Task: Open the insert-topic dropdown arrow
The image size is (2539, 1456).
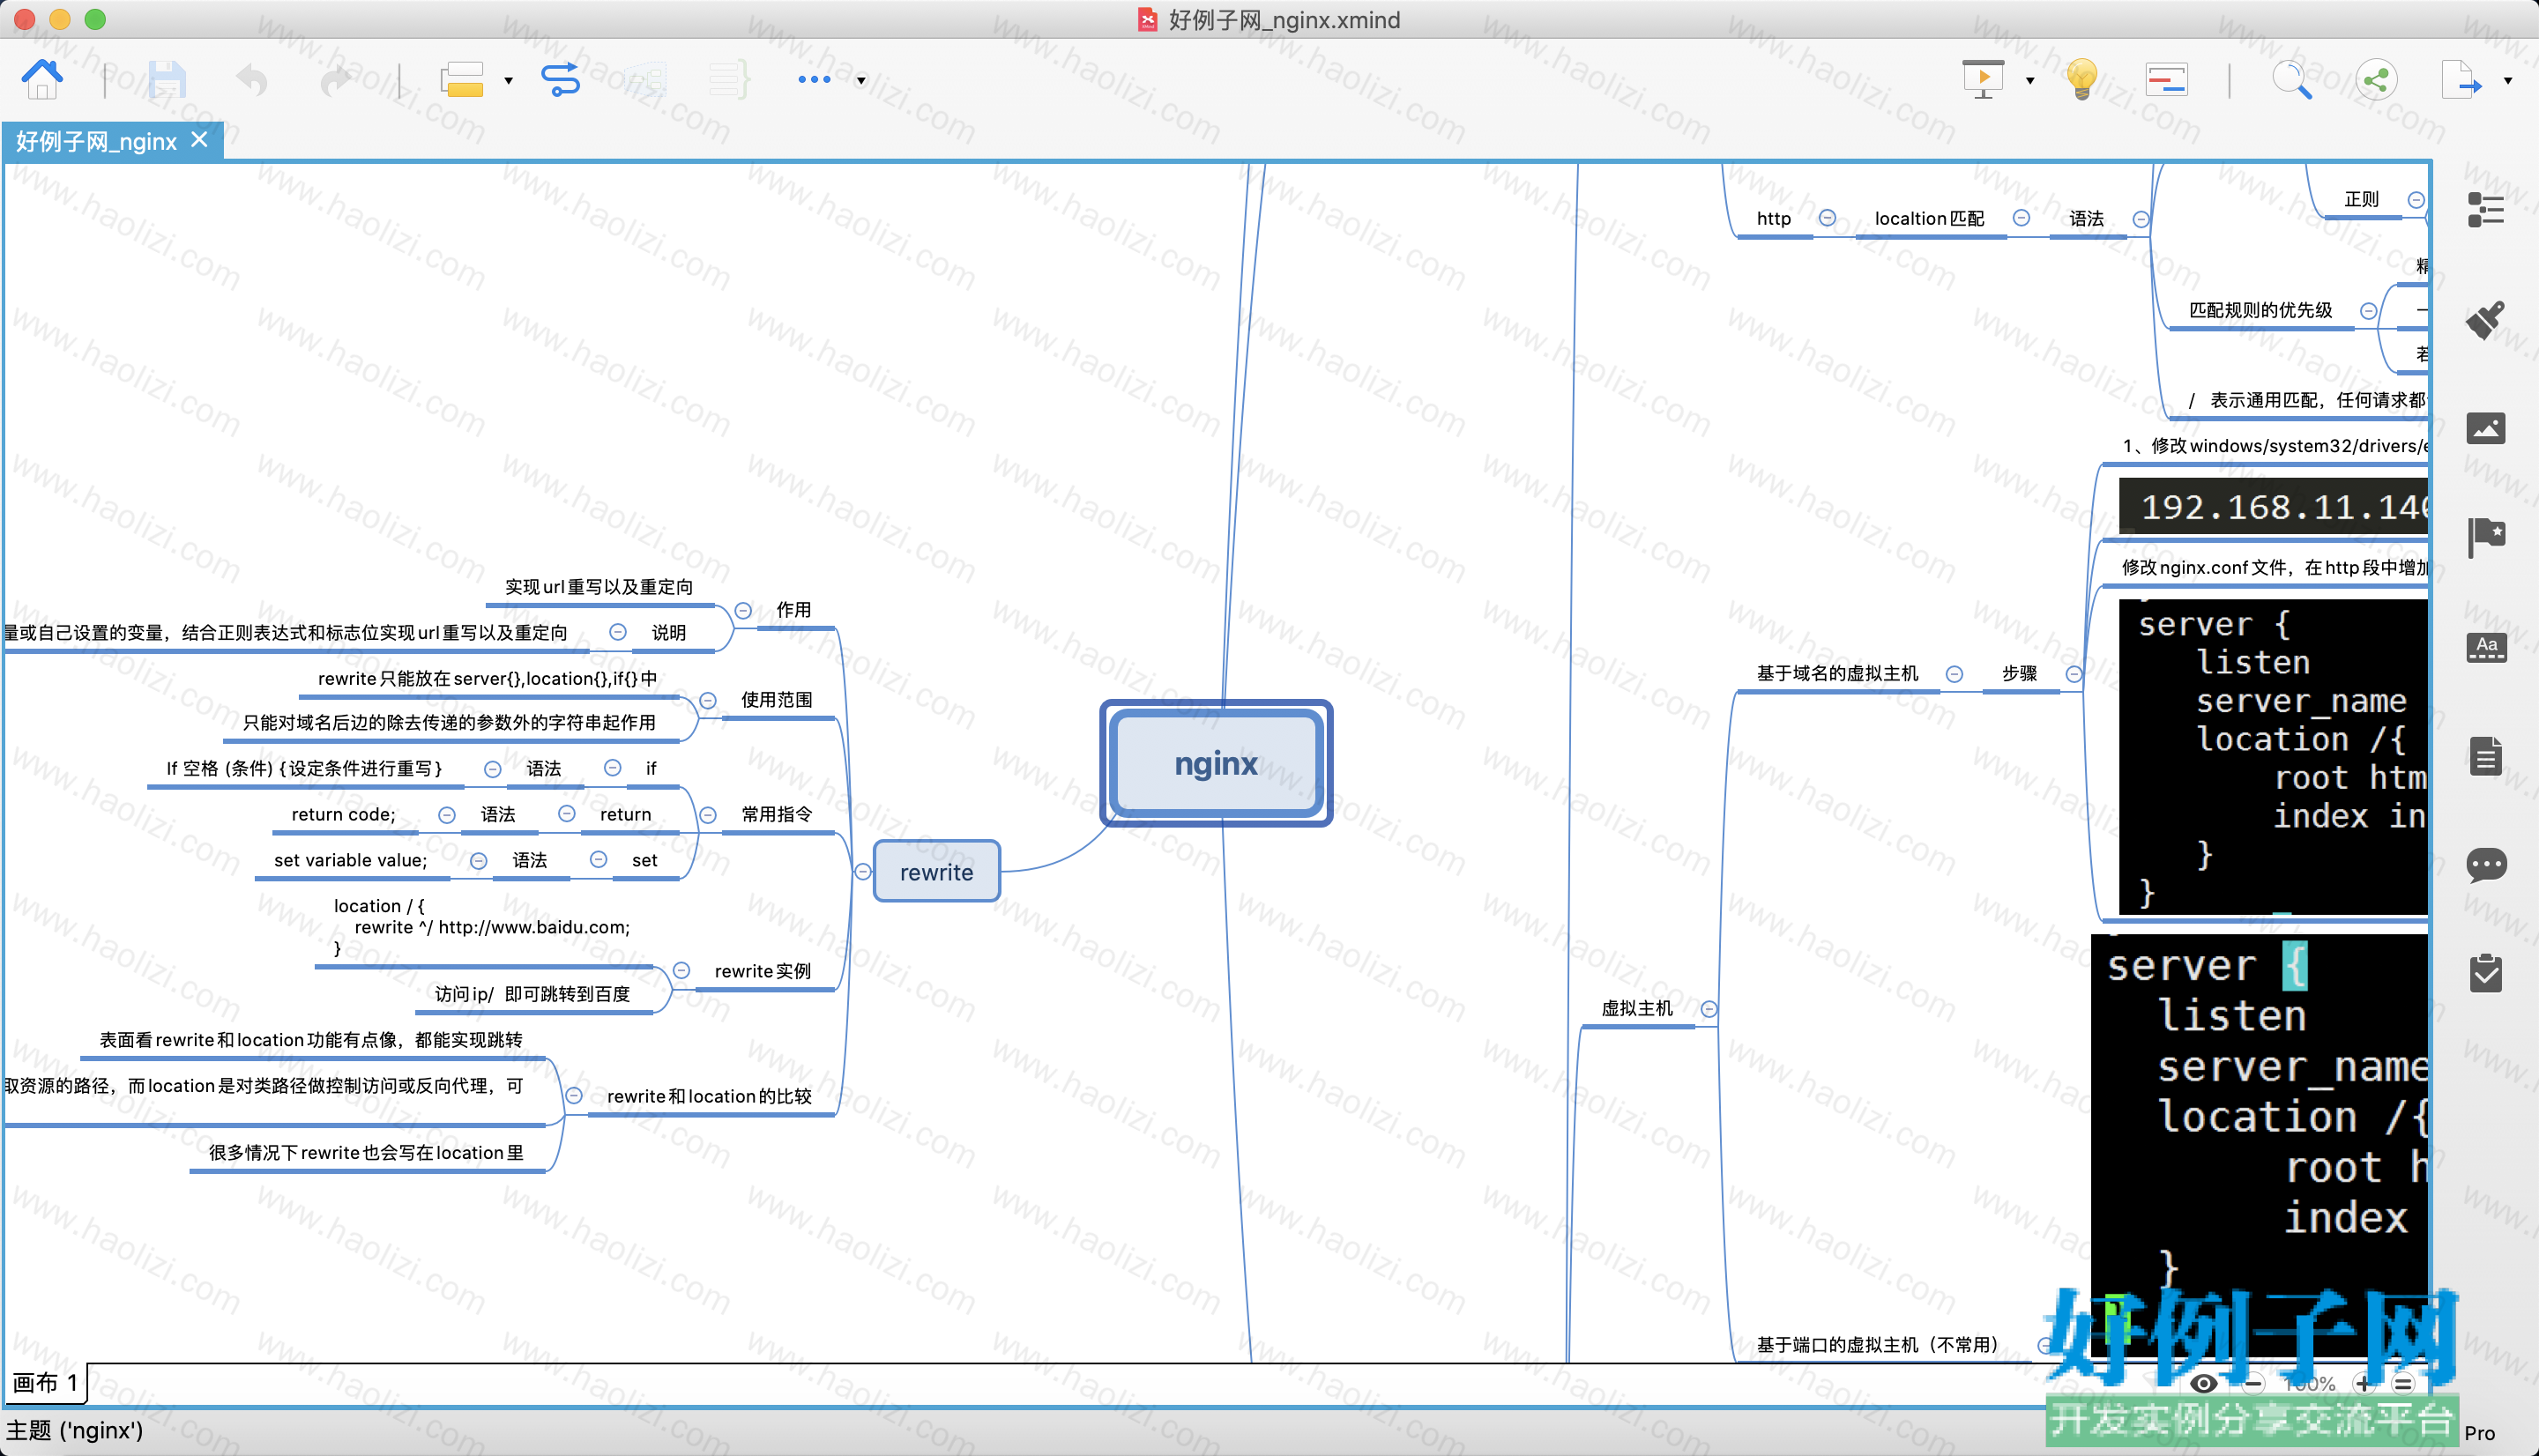Action: (508, 80)
